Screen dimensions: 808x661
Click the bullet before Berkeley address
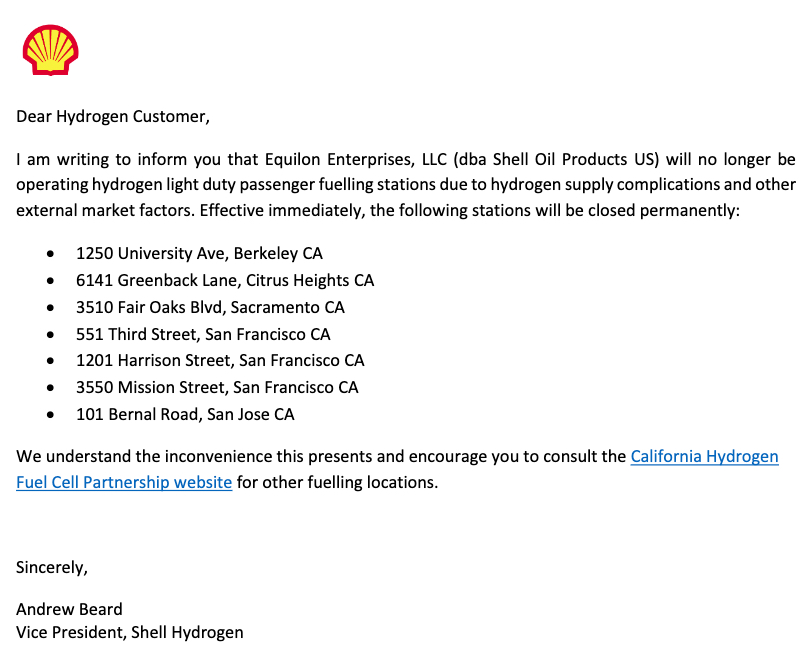(50, 253)
